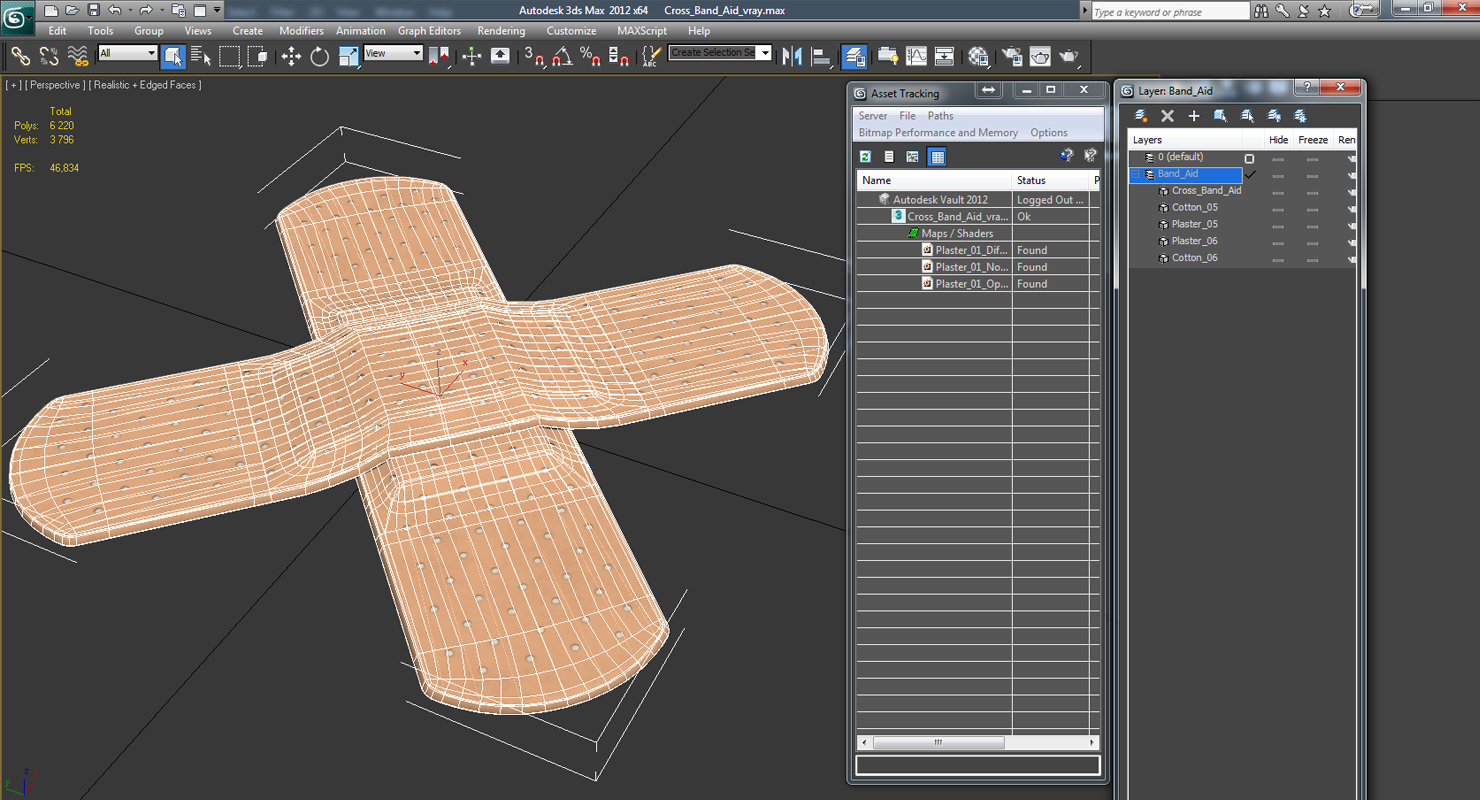Image resolution: width=1480 pixels, height=800 pixels.
Task: Toggle Window/Crossing selection mode
Action: (x=258, y=57)
